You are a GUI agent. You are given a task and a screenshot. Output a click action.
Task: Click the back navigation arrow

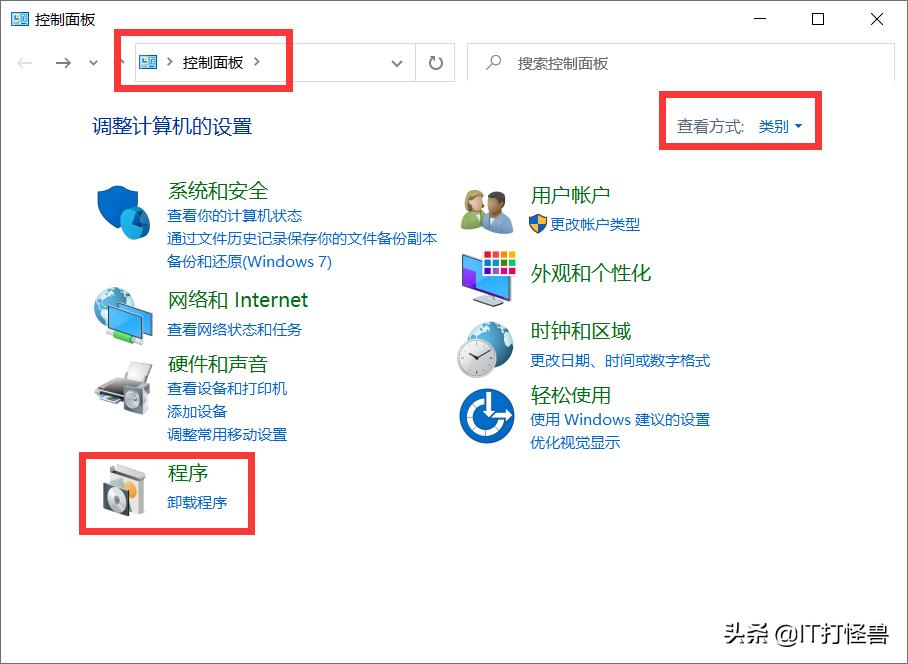click(24, 61)
